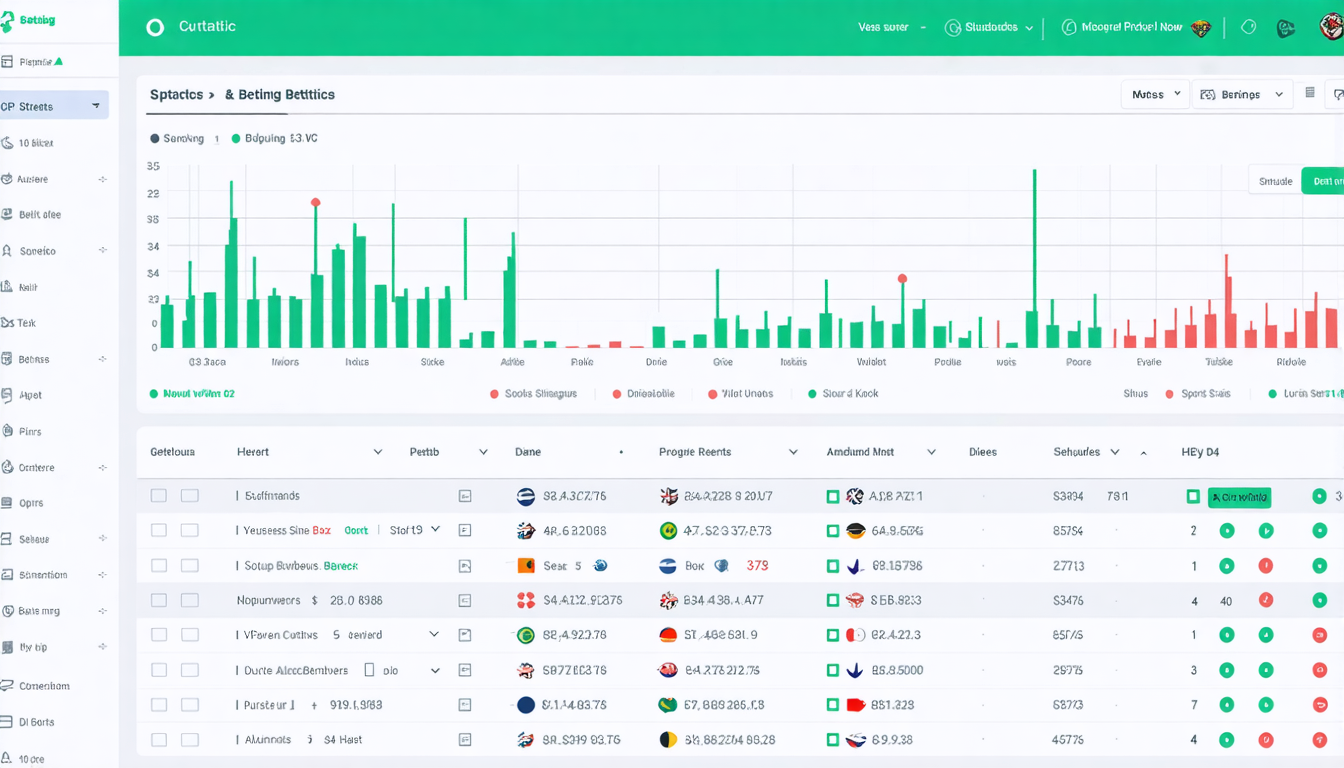Select Soneico in the sidebar
Image resolution: width=1344 pixels, height=768 pixels.
[38, 251]
